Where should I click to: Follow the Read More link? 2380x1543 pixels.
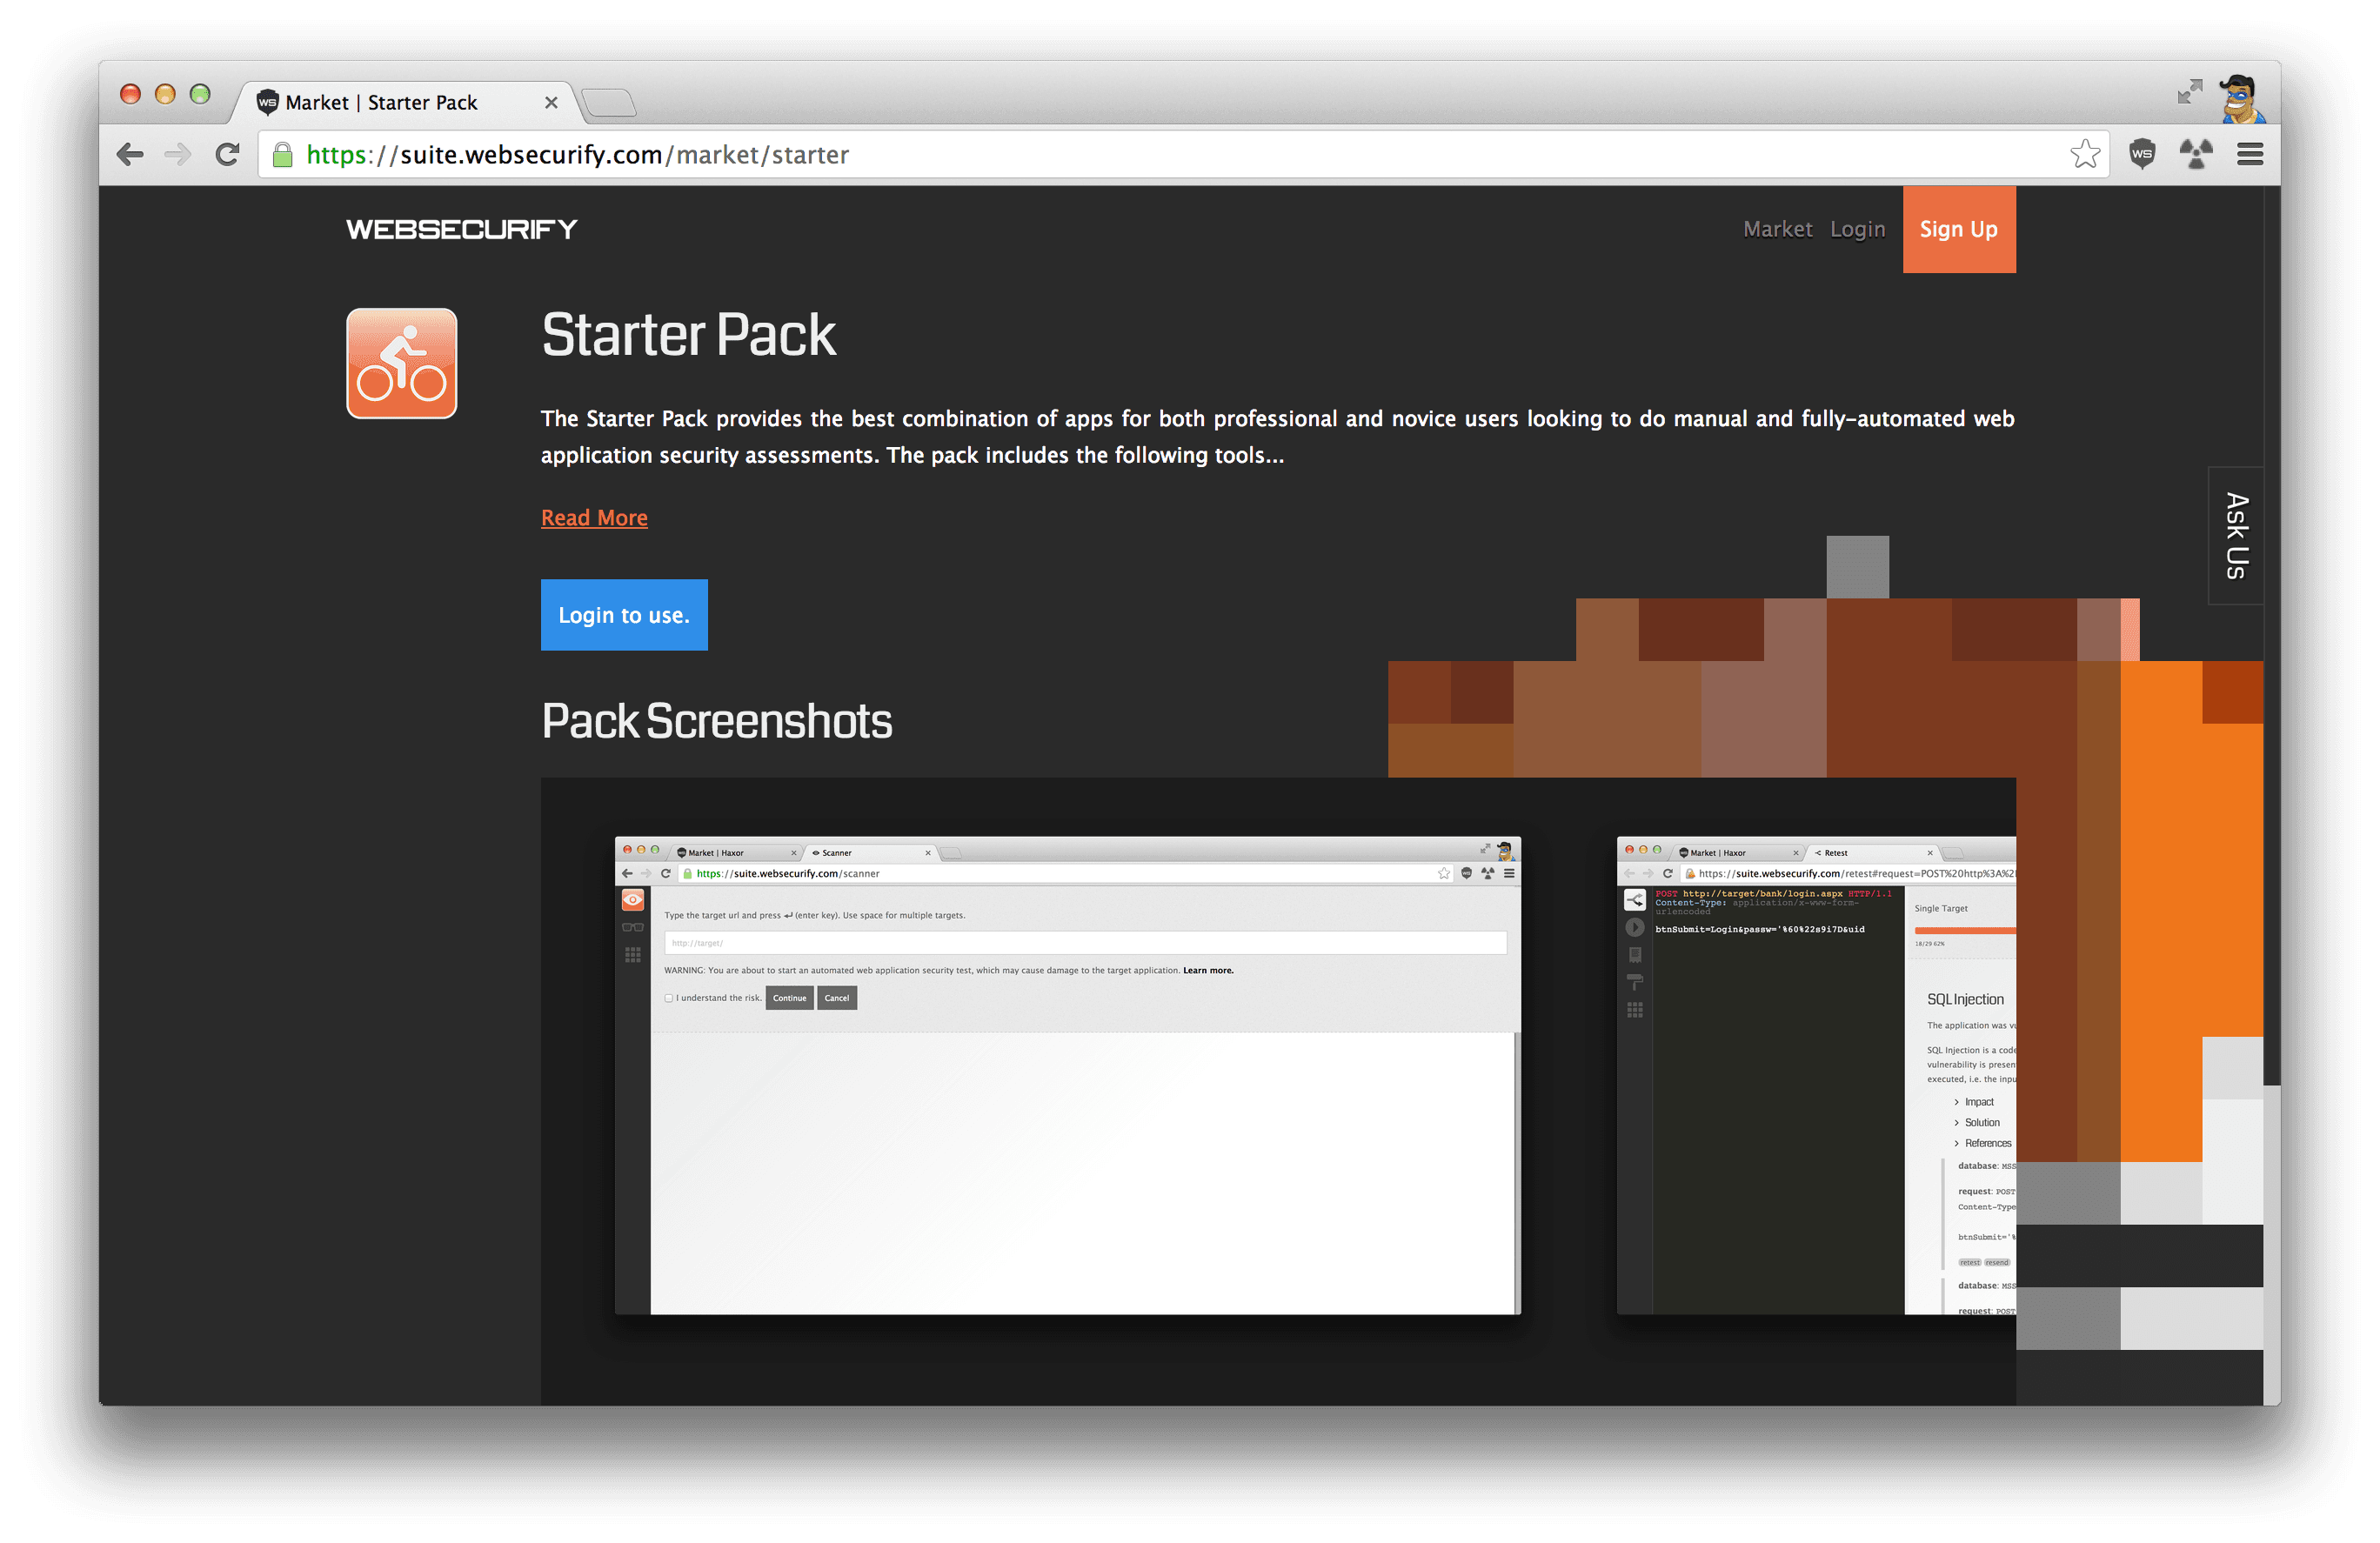(x=594, y=517)
